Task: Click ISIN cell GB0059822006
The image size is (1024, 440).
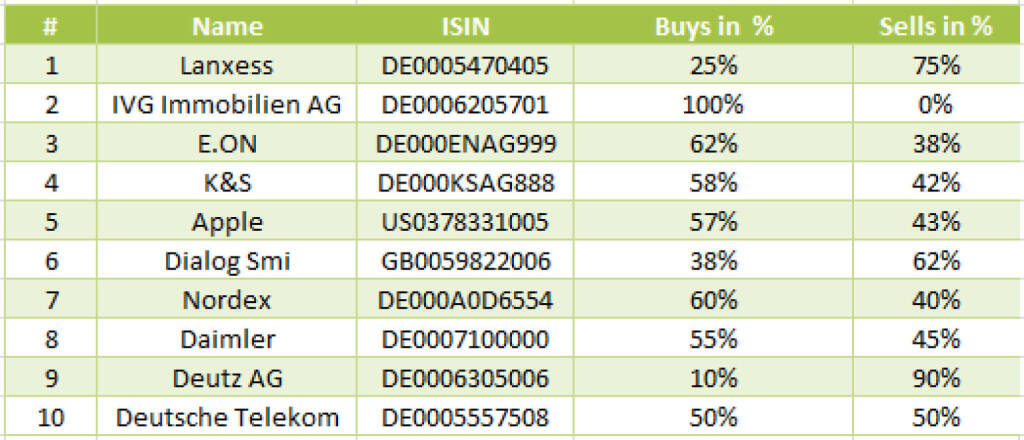Action: click(x=465, y=261)
